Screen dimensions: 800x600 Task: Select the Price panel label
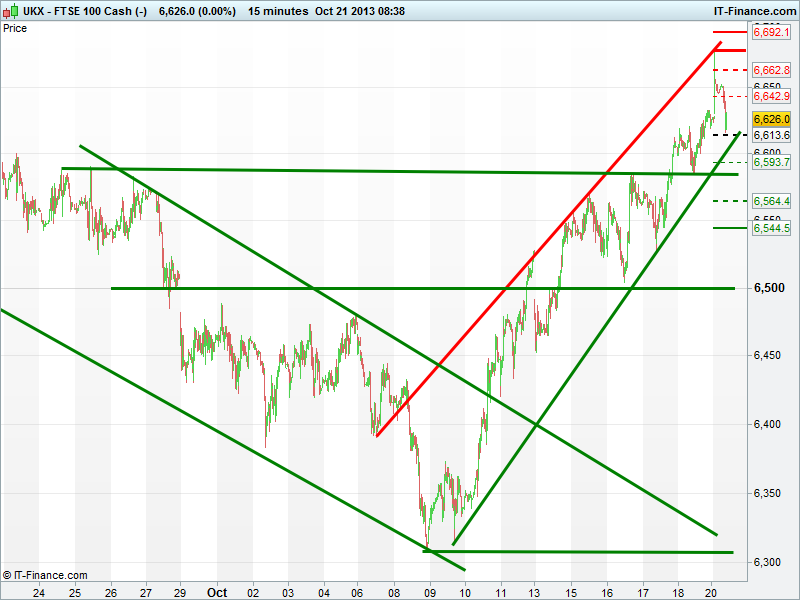(15, 28)
